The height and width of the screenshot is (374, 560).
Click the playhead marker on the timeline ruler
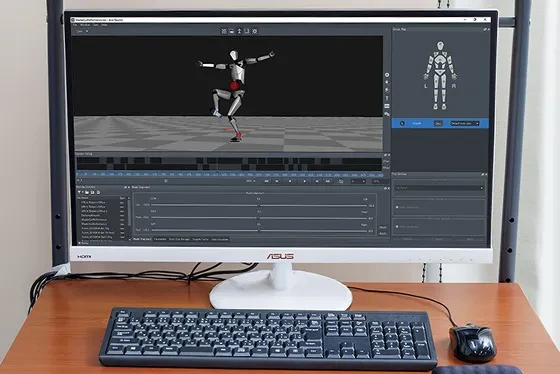coord(217,173)
